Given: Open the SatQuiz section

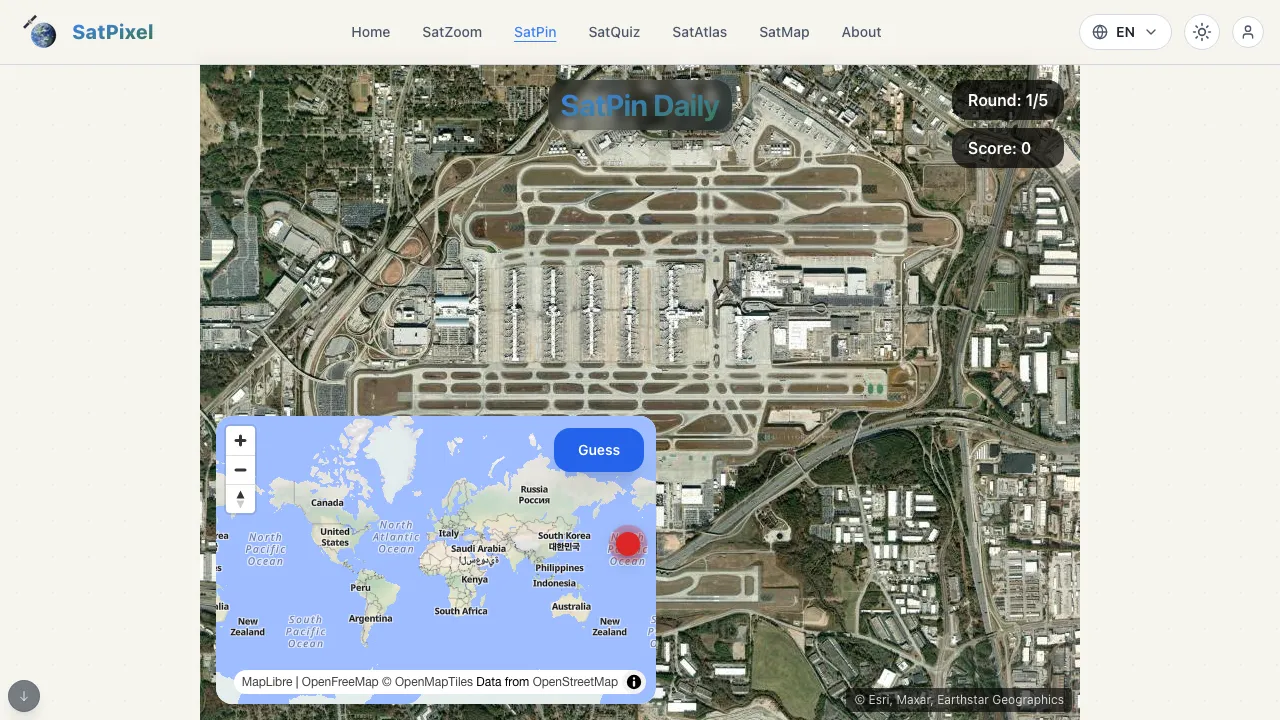Looking at the screenshot, I should point(614,32).
